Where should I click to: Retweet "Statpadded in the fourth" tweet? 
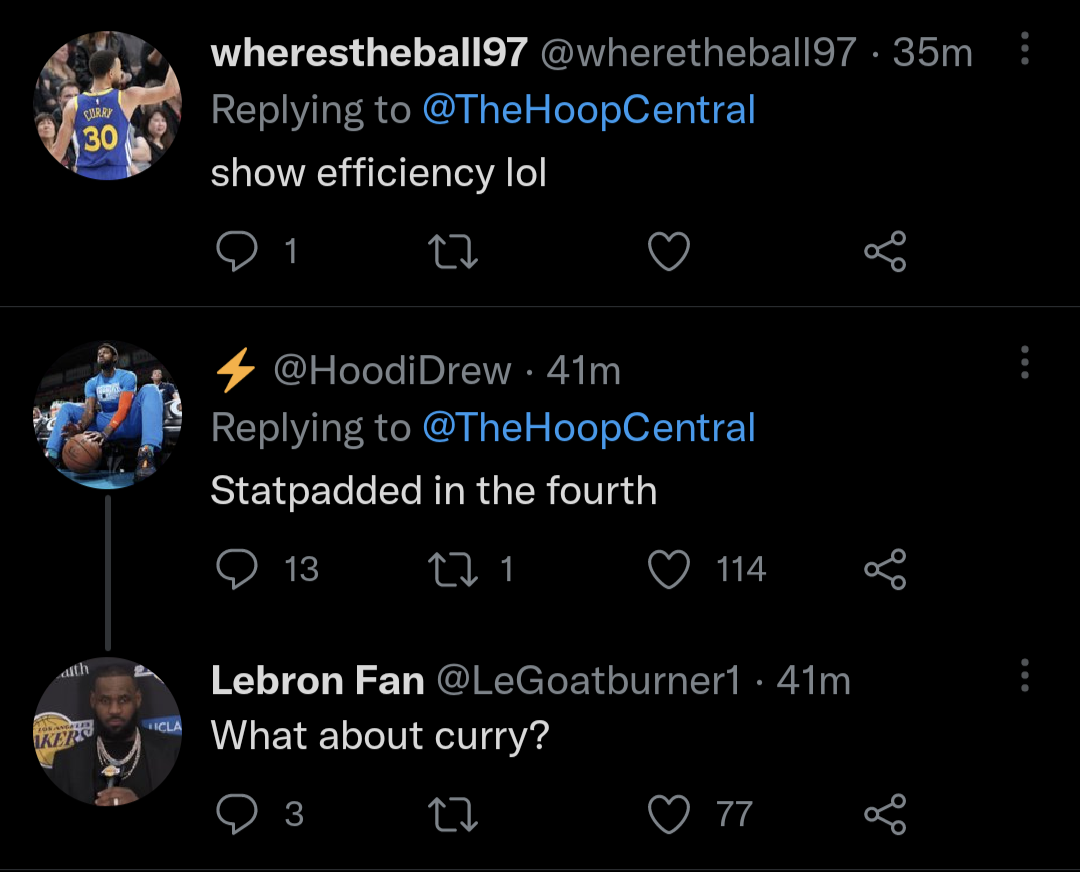[x=452, y=569]
